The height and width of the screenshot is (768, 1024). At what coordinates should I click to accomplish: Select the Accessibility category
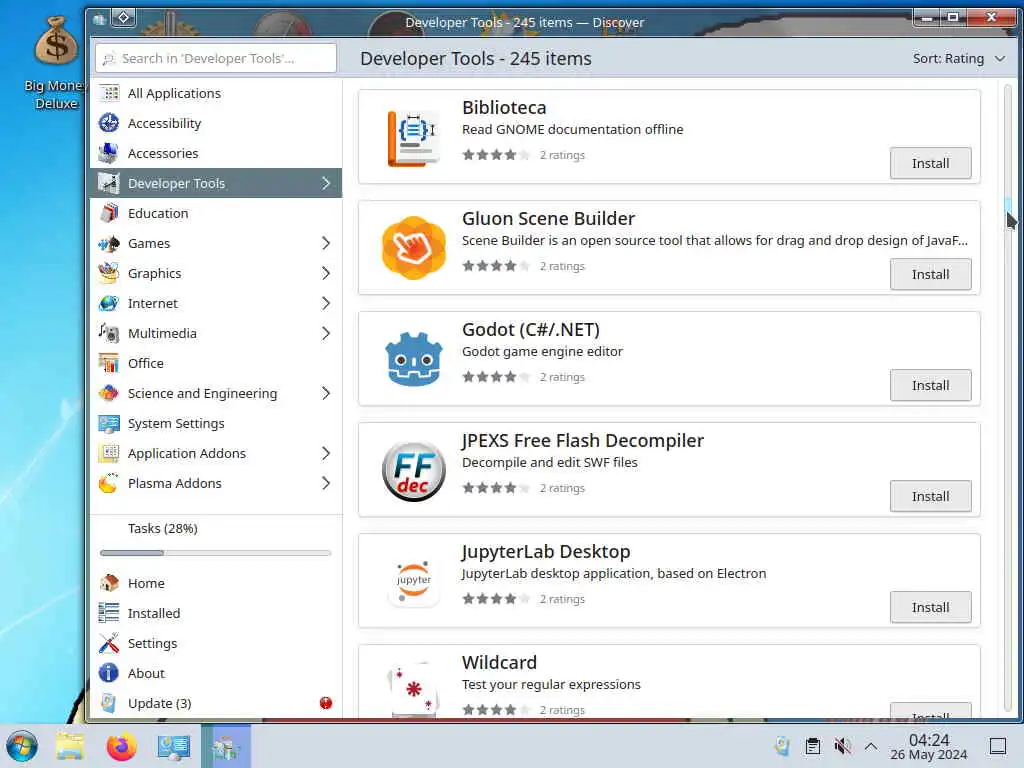pos(216,123)
